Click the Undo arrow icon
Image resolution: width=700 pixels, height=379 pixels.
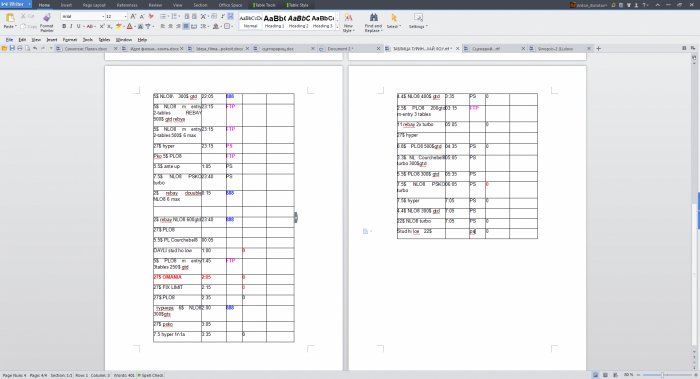click(x=35, y=48)
